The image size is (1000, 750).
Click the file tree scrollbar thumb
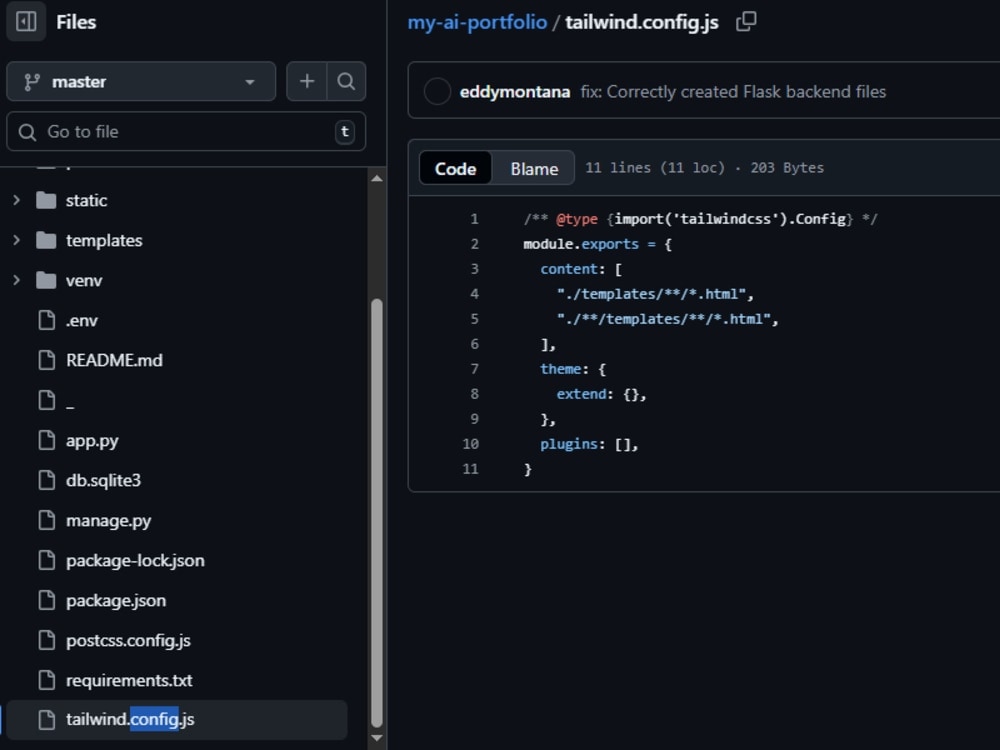377,513
